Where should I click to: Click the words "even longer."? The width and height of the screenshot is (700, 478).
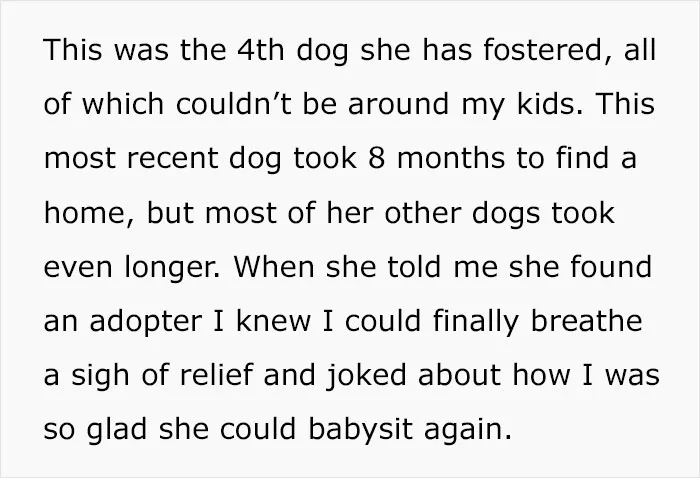pyautogui.click(x=132, y=269)
